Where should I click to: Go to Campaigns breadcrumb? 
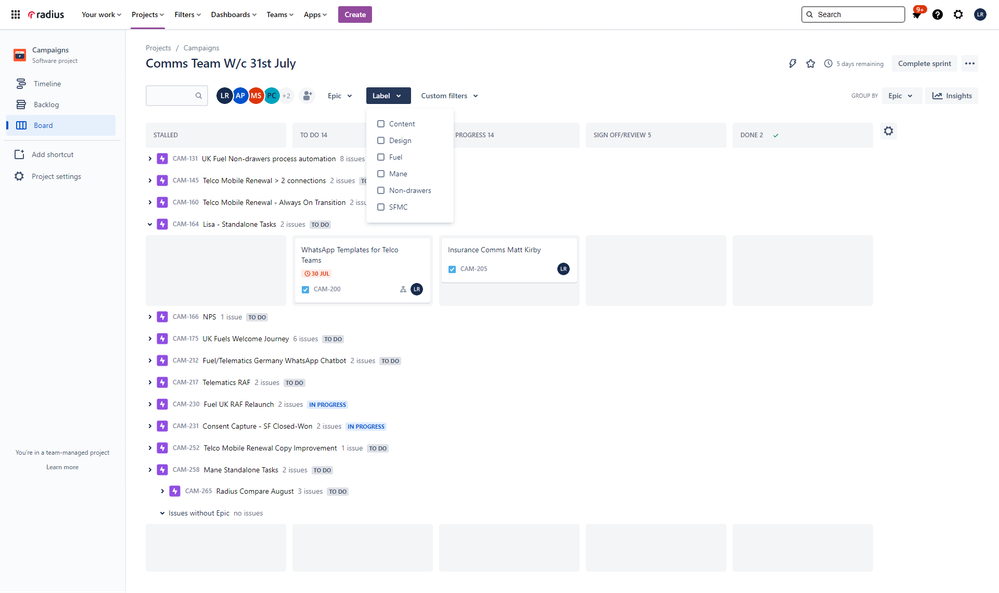[201, 48]
